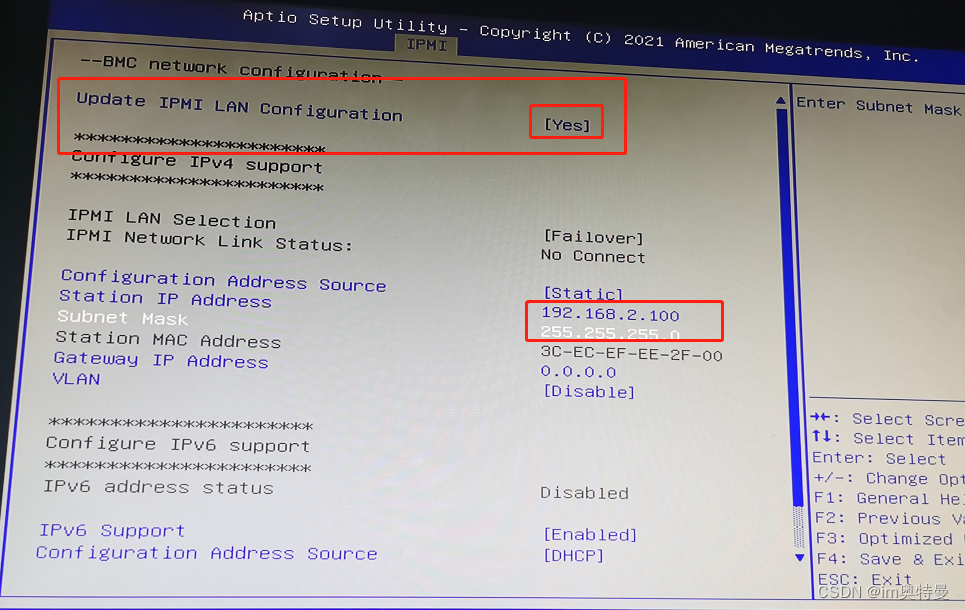Toggle the VLAN [Disable] value
This screenshot has width=965, height=610.
pos(588,391)
